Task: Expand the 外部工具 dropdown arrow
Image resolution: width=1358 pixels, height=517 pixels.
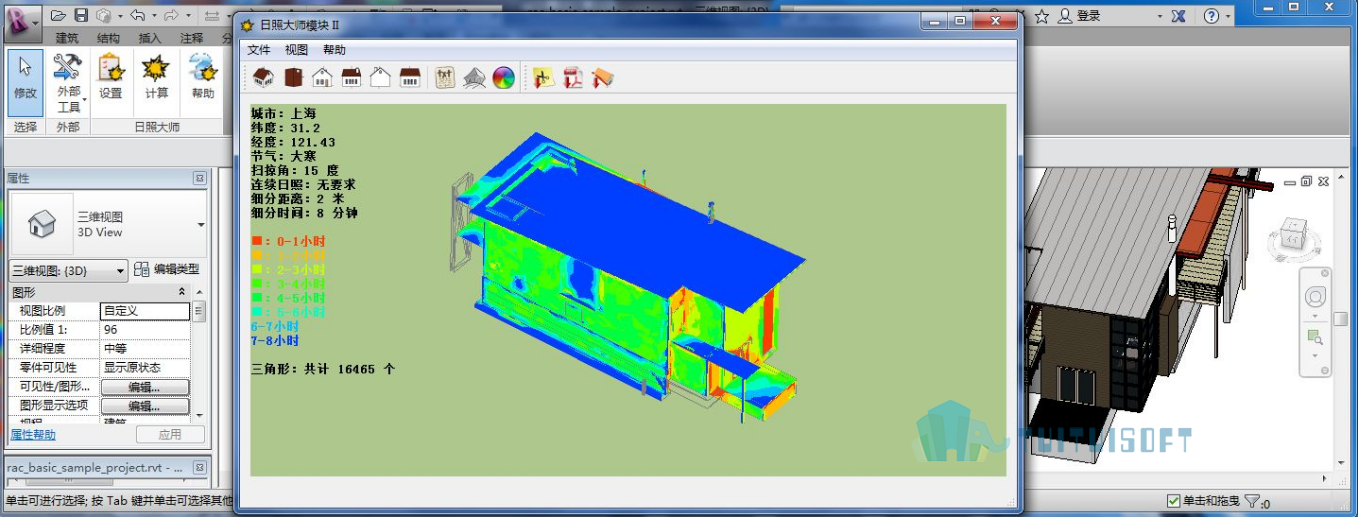Action: tap(84, 99)
